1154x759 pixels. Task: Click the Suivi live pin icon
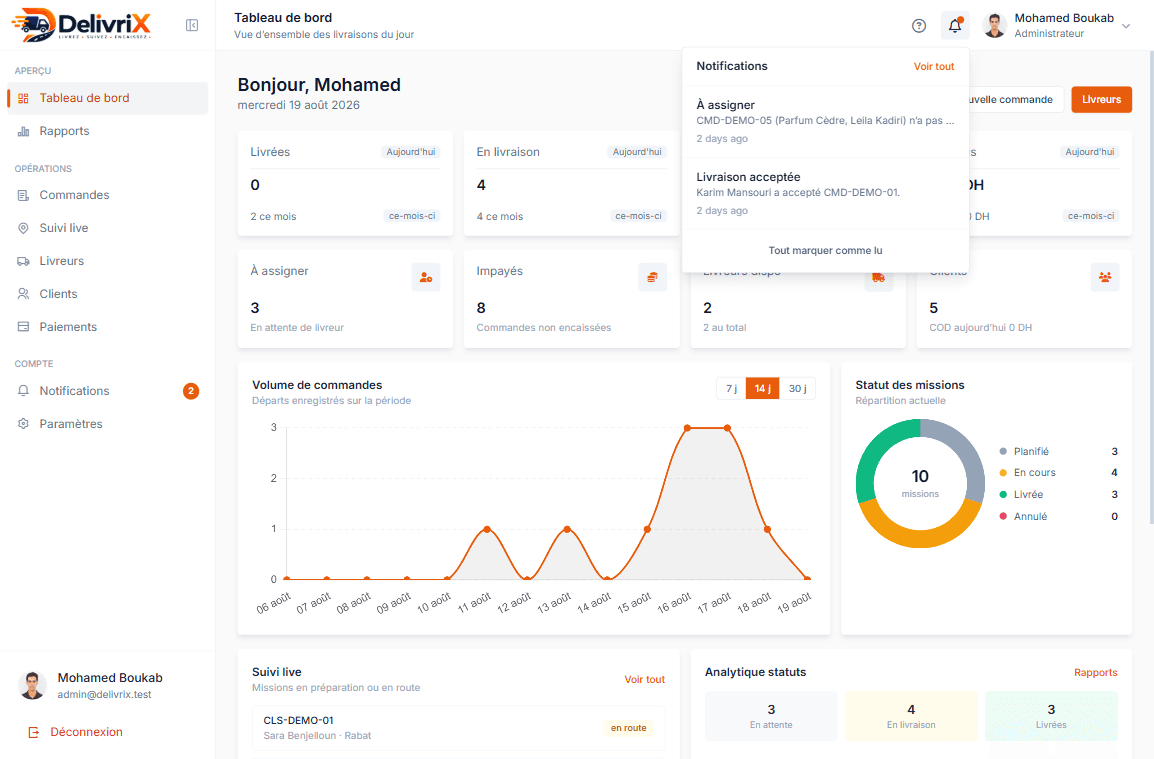coord(24,228)
